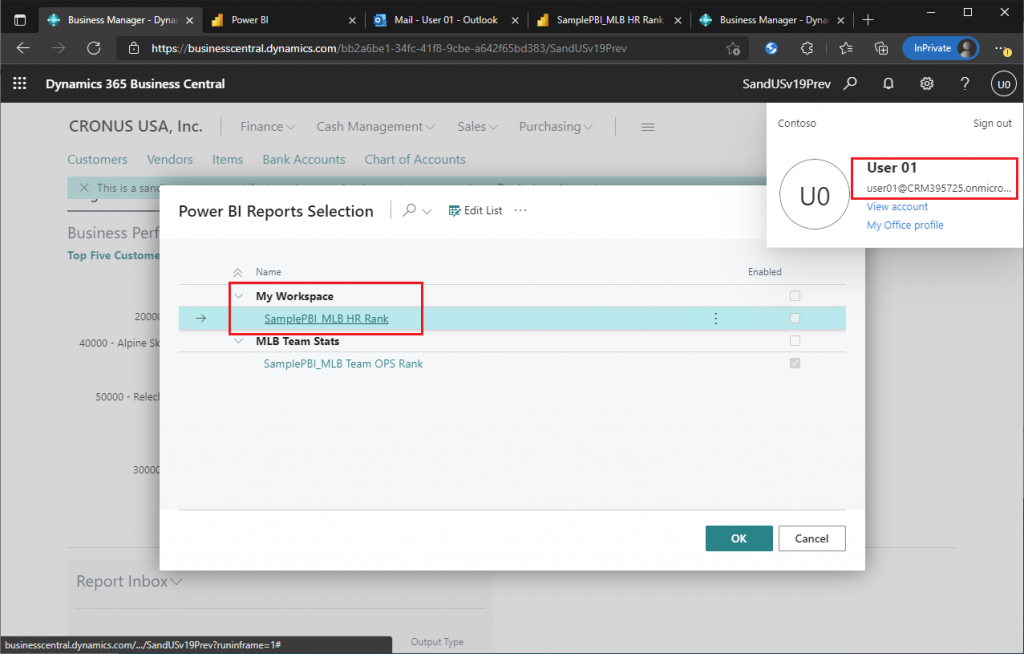Open the tab actions menu icon
The image size is (1024, 654).
tap(20, 20)
